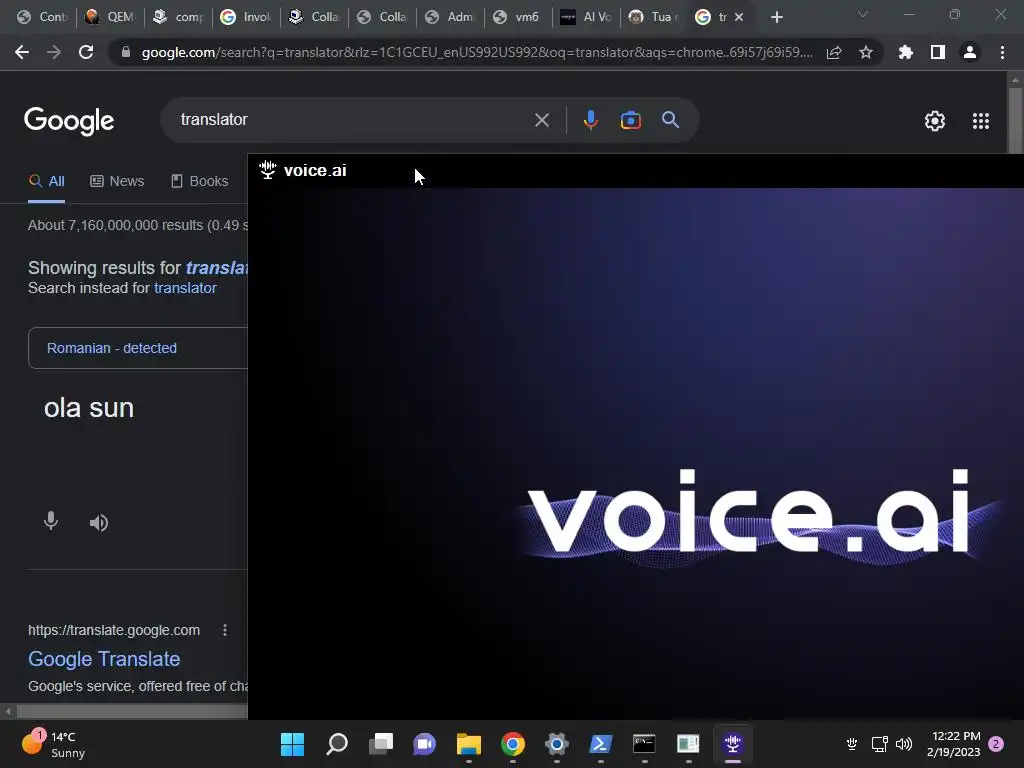Viewport: 1024px width, 768px height.
Task: Open a new Chrome tab
Action: [x=776, y=17]
